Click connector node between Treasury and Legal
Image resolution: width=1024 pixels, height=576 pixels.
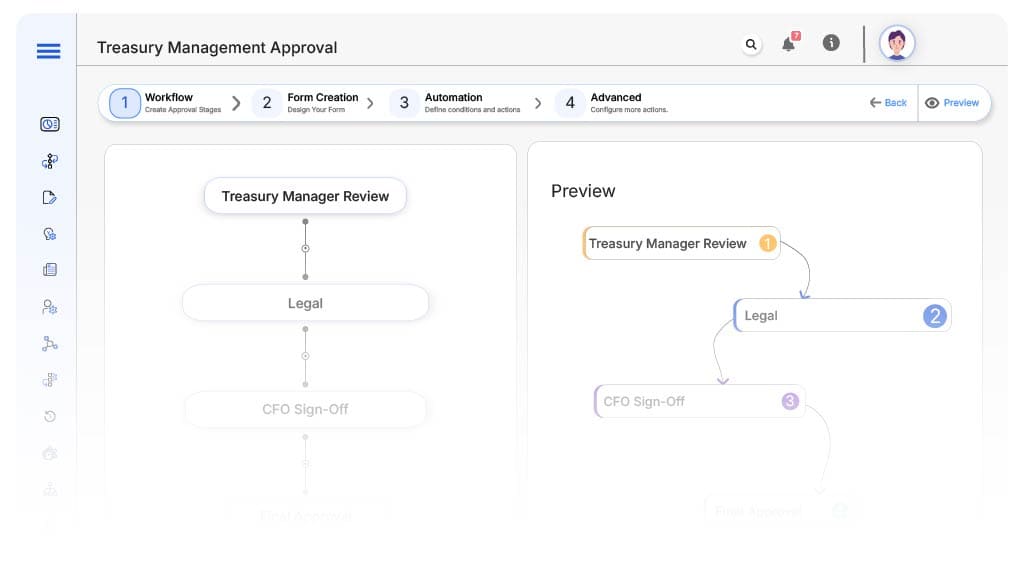point(305,248)
